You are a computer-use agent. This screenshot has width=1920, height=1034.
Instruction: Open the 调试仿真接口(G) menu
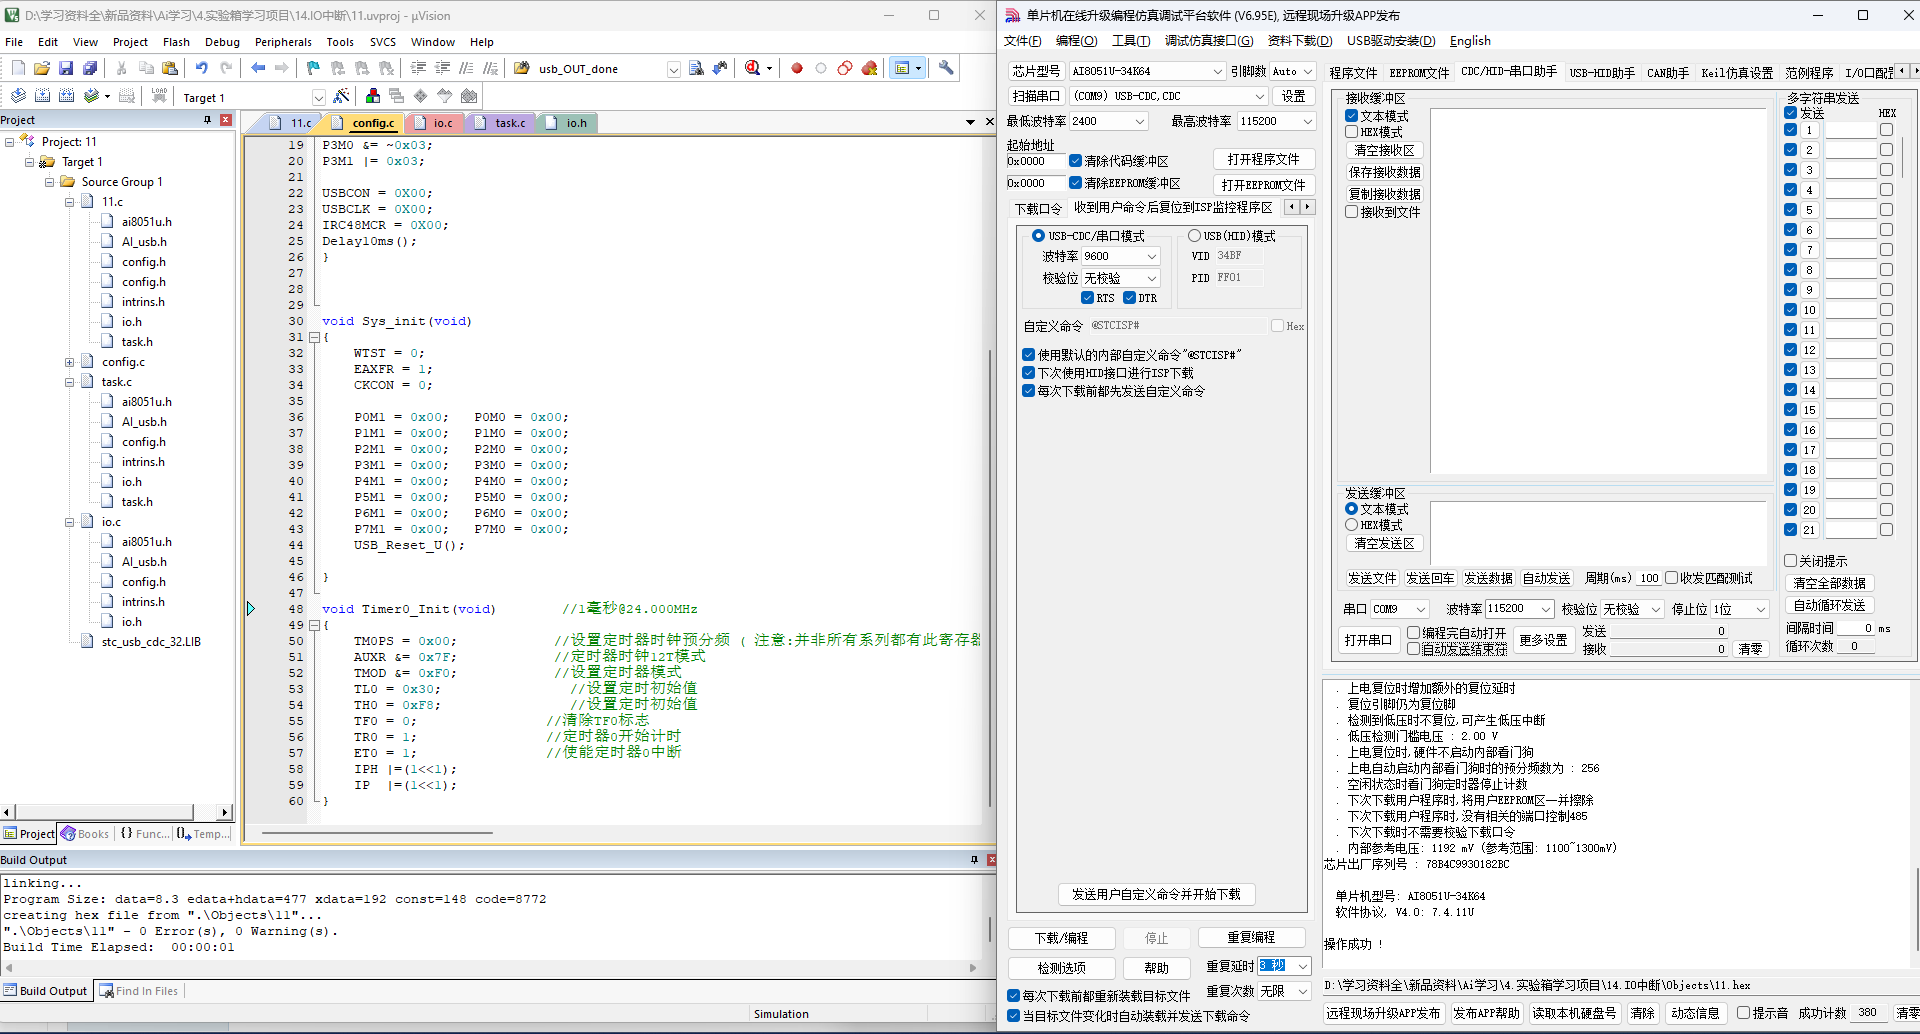[1208, 41]
